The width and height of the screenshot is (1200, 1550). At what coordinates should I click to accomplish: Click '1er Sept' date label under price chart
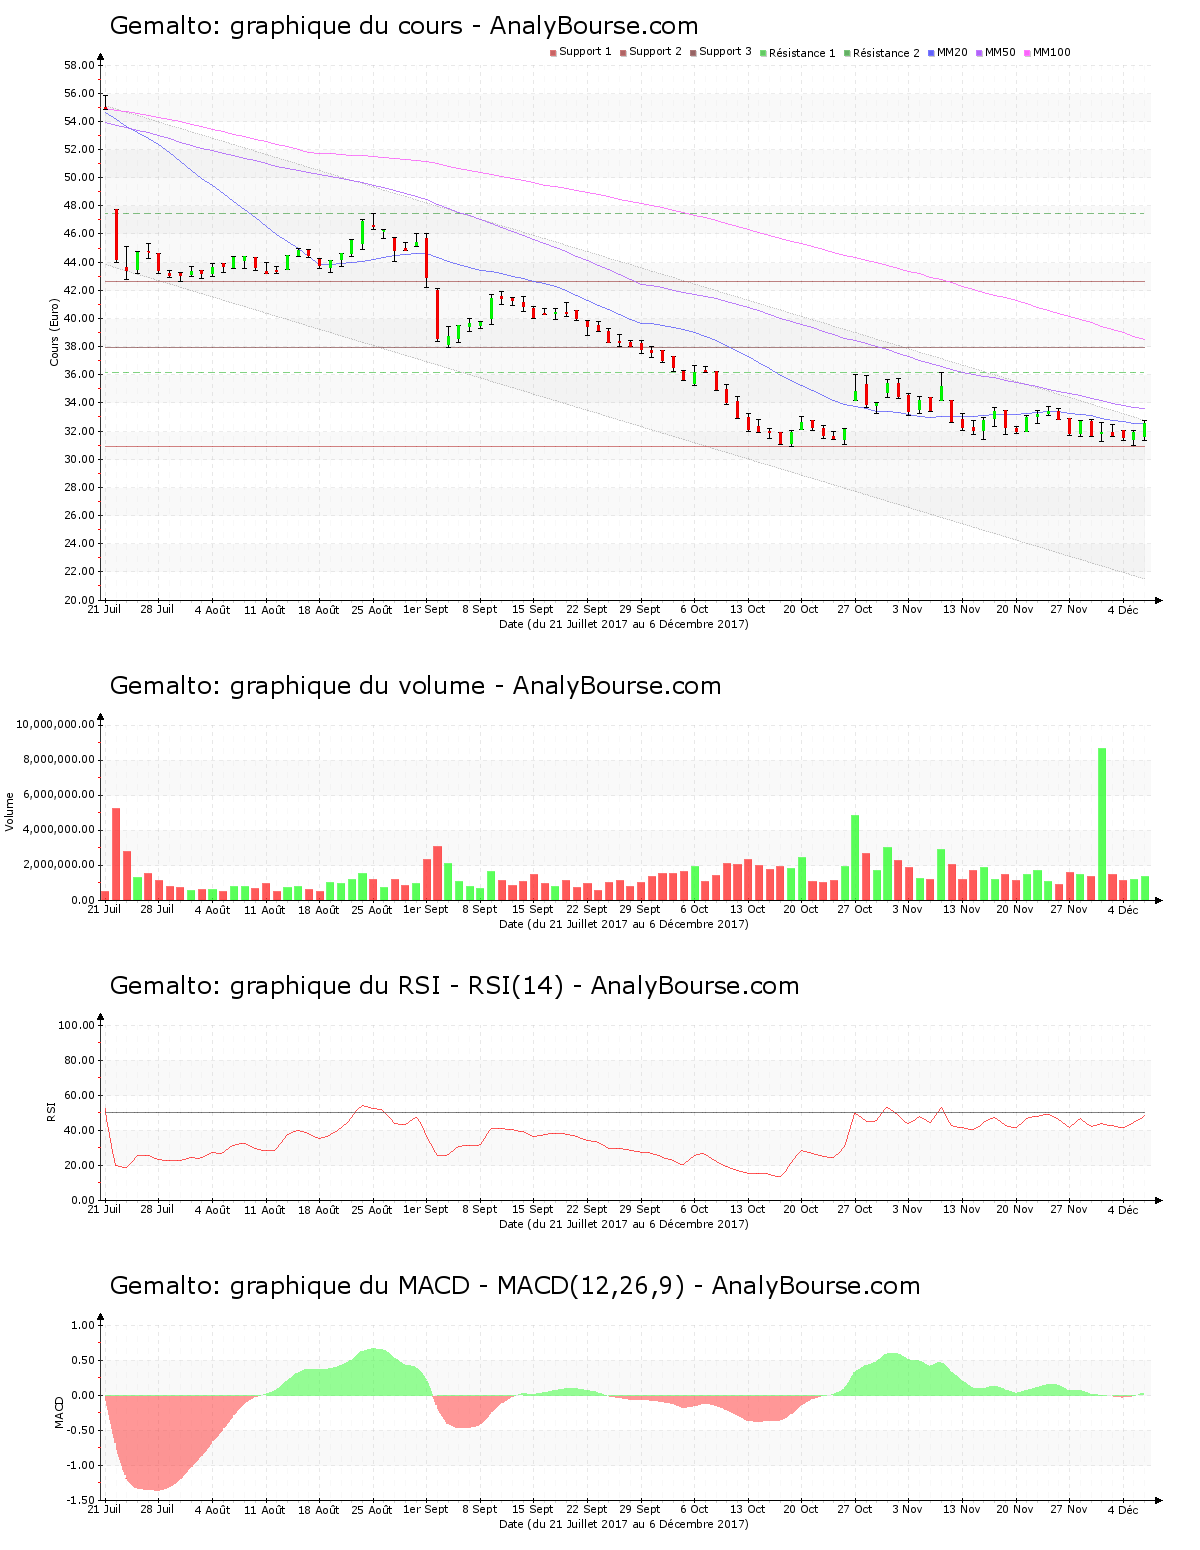pos(425,609)
